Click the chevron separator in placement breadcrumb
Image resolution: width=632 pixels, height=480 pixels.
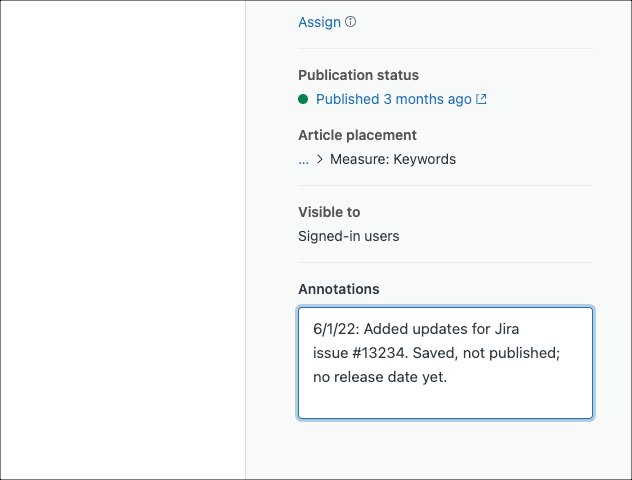319,159
